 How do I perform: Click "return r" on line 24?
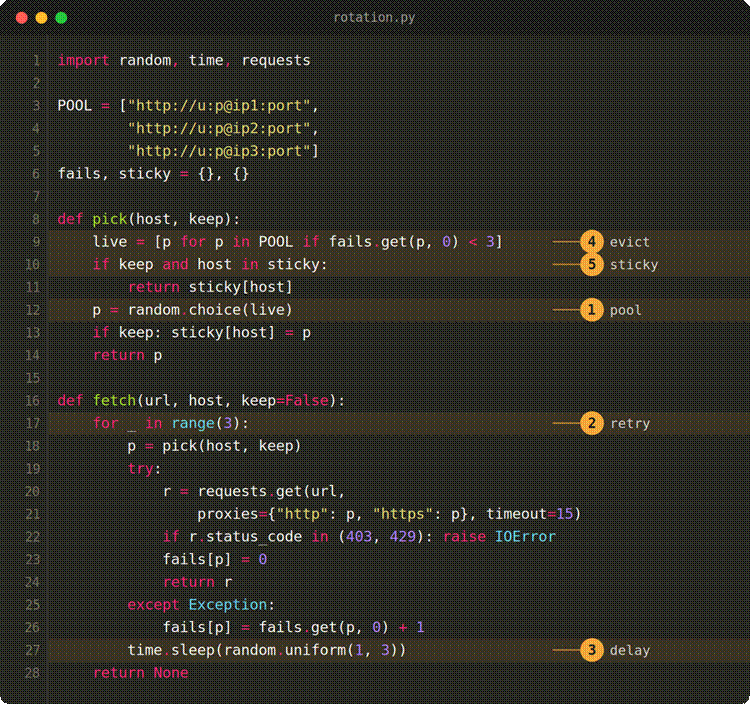[x=198, y=583]
